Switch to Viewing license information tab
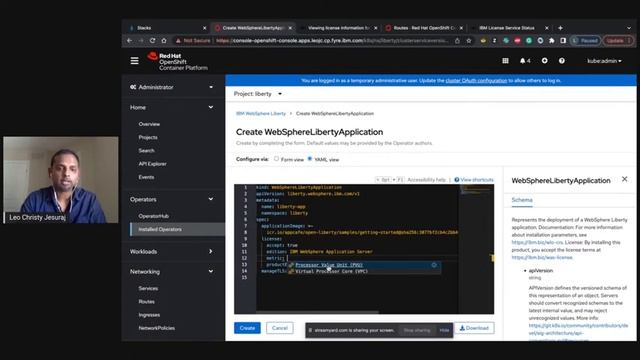 337,28
